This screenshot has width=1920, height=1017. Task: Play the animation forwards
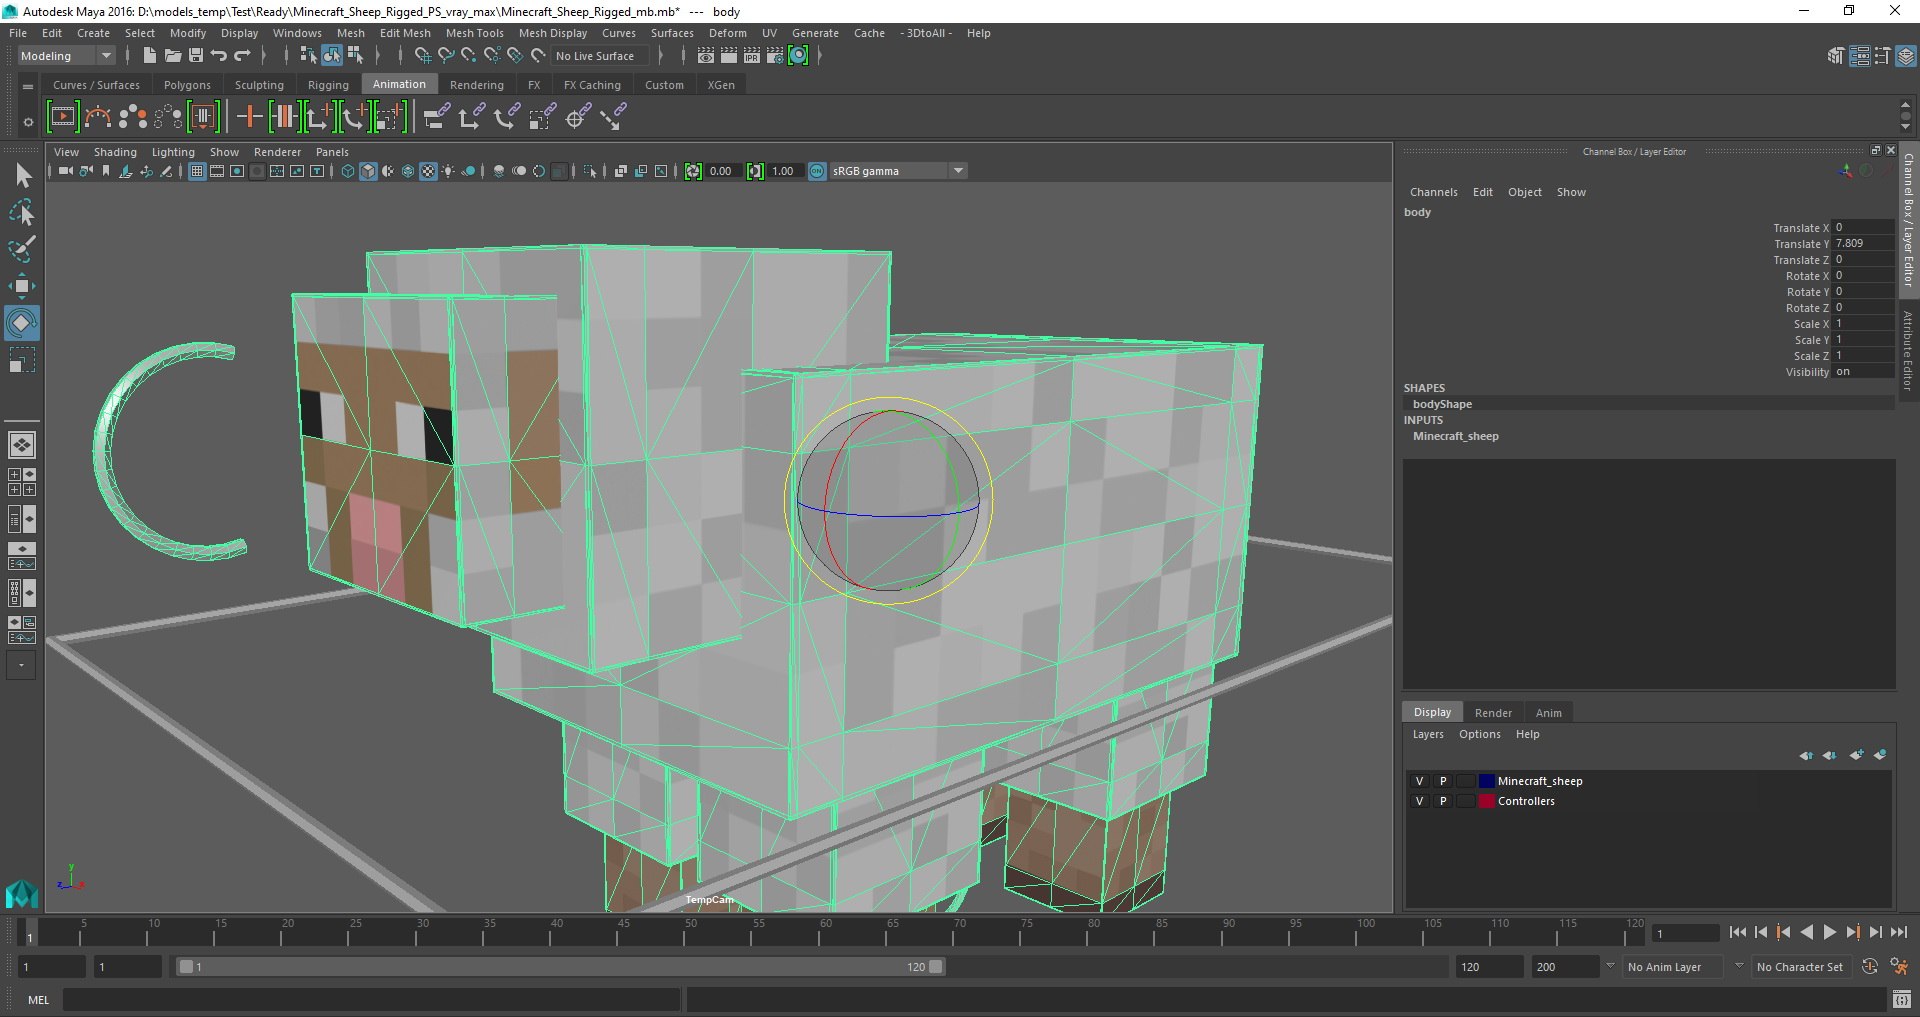[1829, 932]
